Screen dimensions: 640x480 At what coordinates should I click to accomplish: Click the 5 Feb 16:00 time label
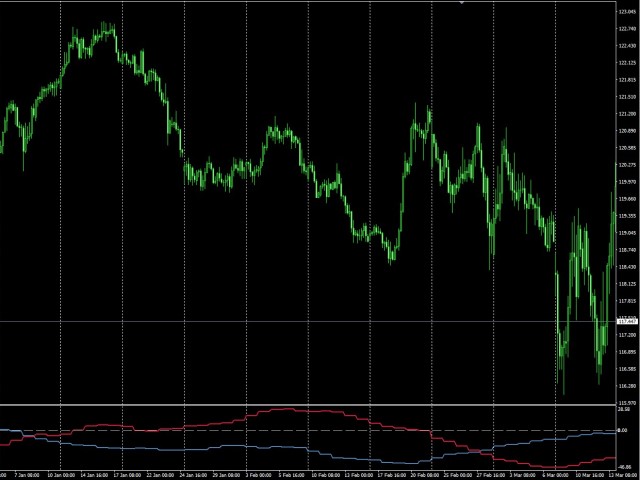pyautogui.click(x=291, y=476)
